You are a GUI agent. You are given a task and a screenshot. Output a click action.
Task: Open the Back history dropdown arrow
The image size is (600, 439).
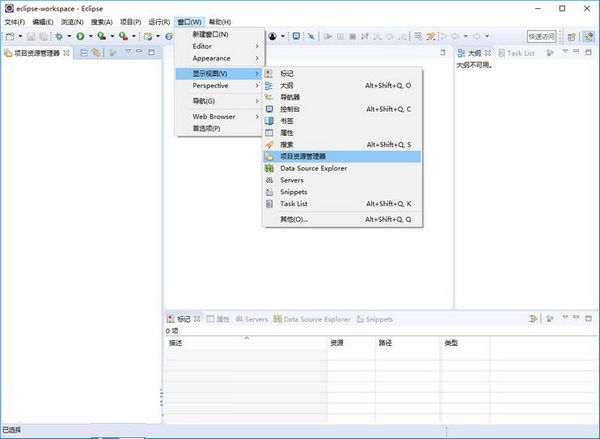[466, 36]
